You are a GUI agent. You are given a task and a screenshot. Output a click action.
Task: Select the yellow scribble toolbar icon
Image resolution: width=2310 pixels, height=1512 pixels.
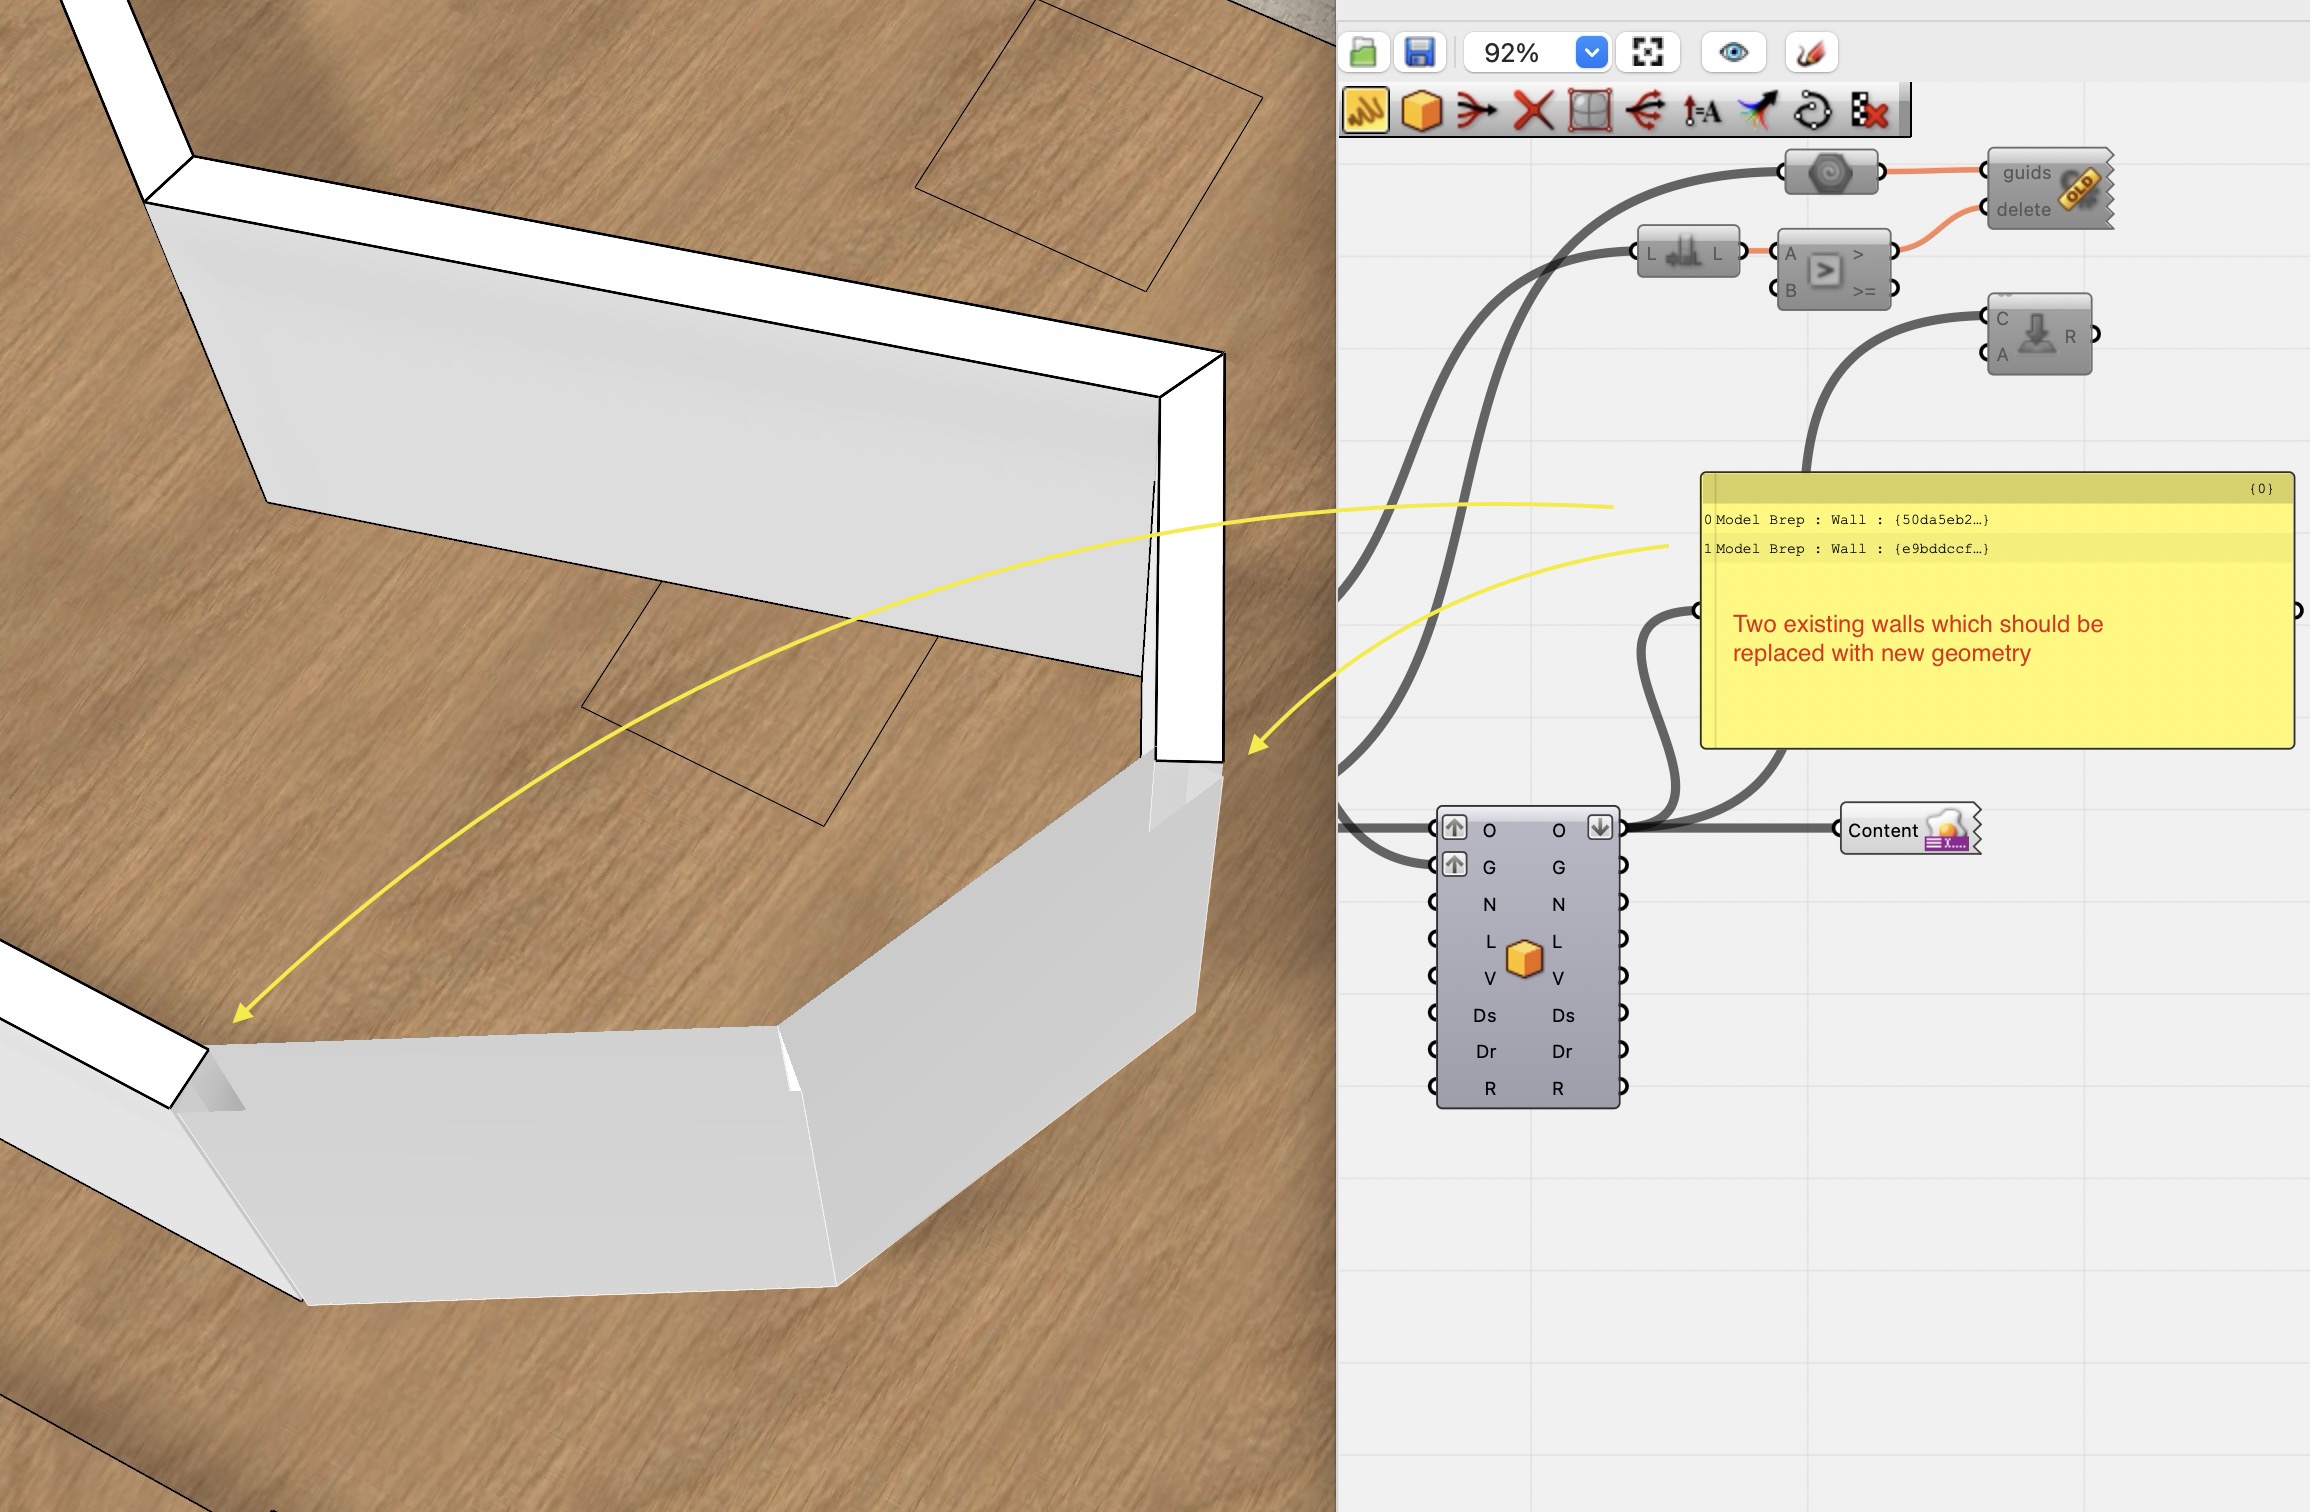pos(1366,110)
